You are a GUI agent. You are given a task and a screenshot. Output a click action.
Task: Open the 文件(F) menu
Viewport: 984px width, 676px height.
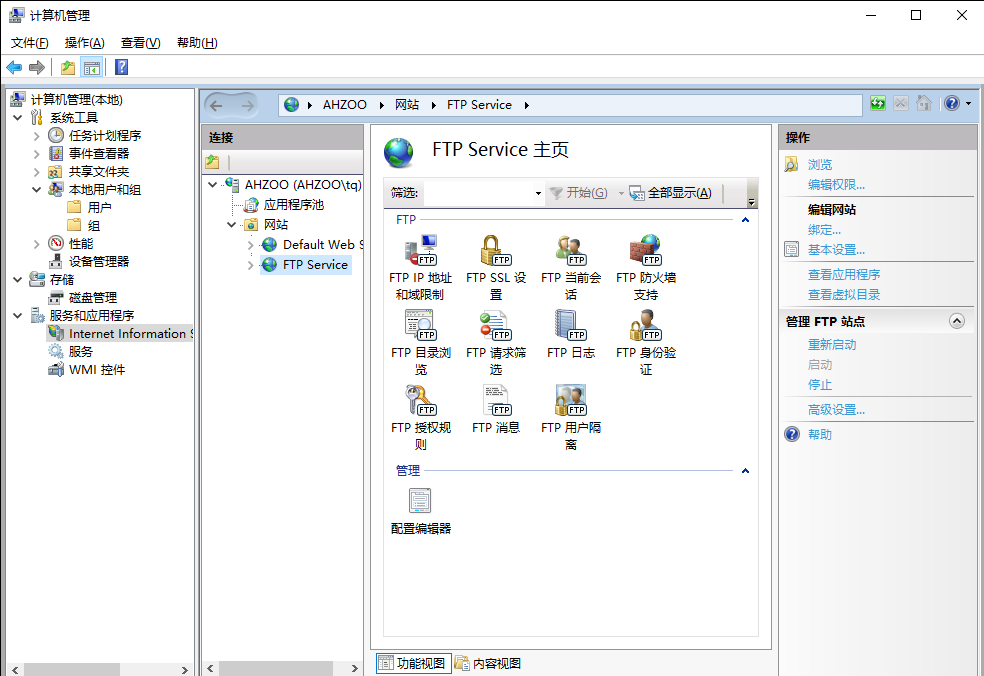pyautogui.click(x=29, y=43)
